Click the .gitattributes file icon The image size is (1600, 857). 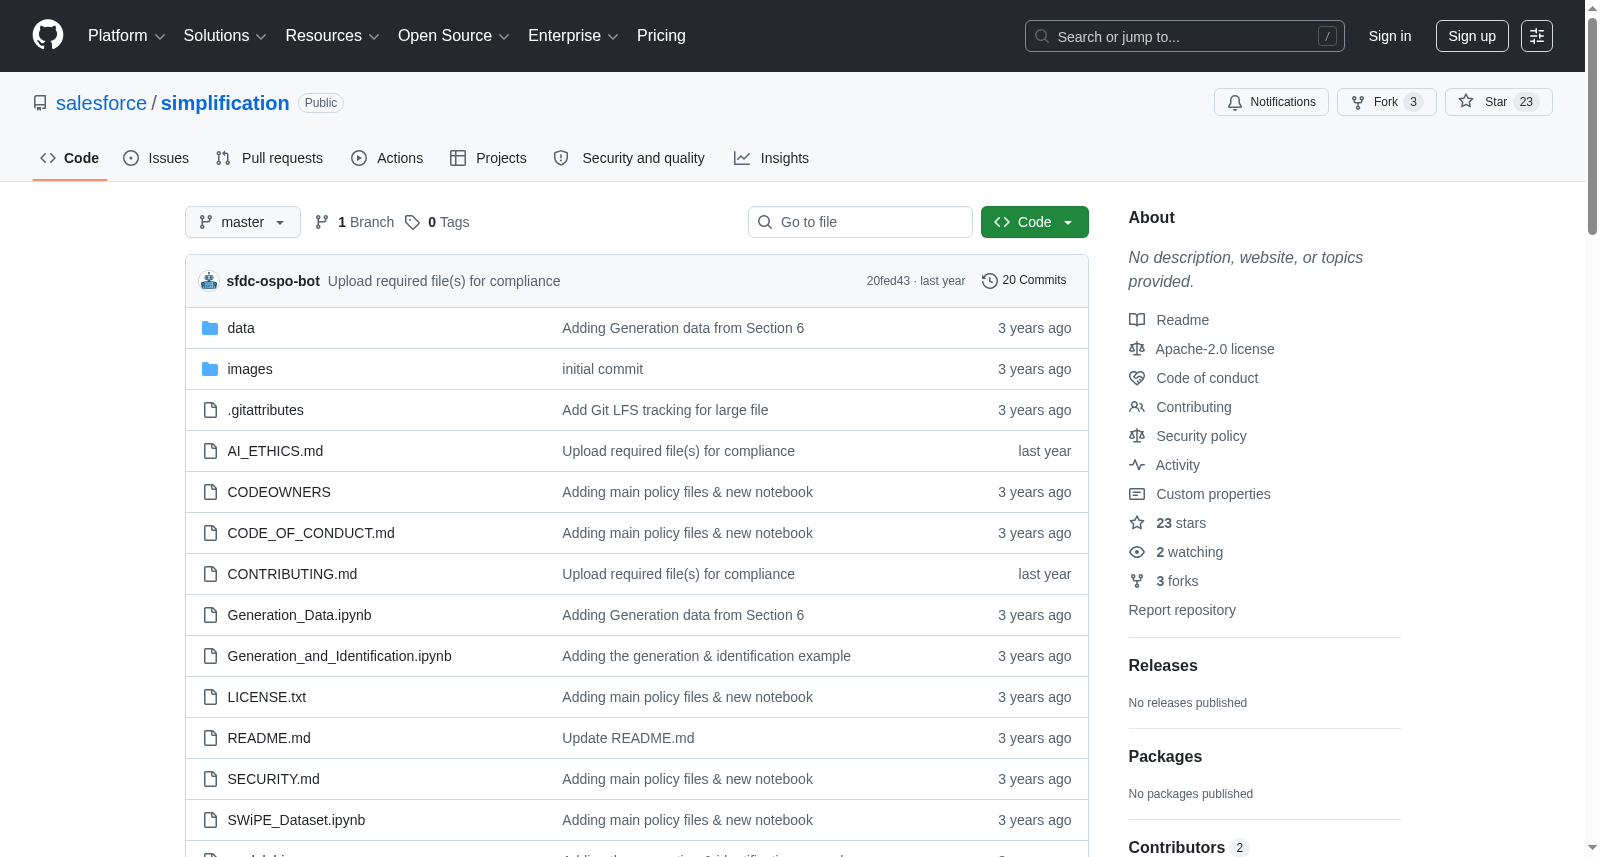pos(210,410)
